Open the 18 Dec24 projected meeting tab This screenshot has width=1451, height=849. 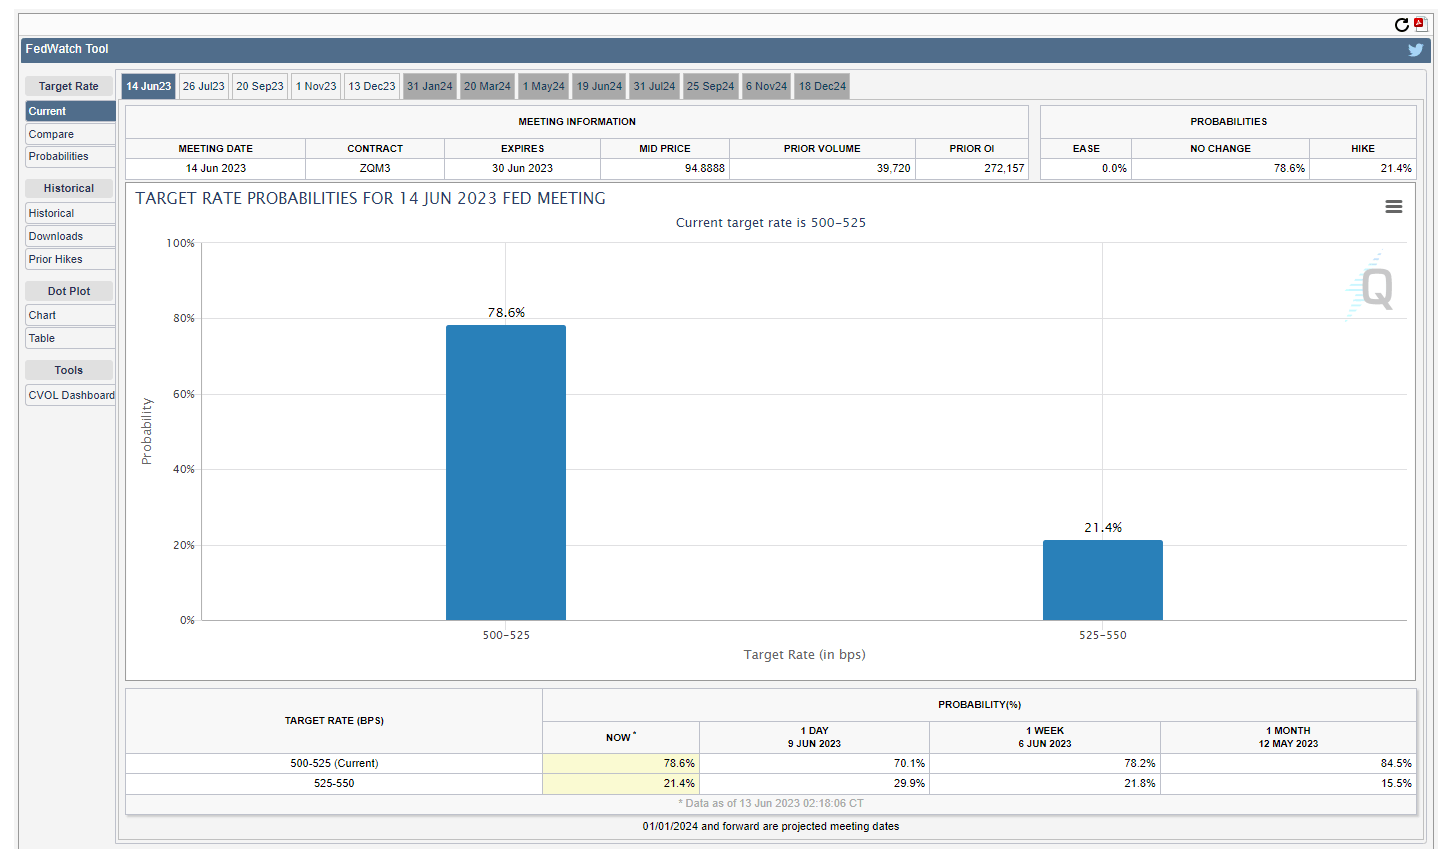(821, 86)
